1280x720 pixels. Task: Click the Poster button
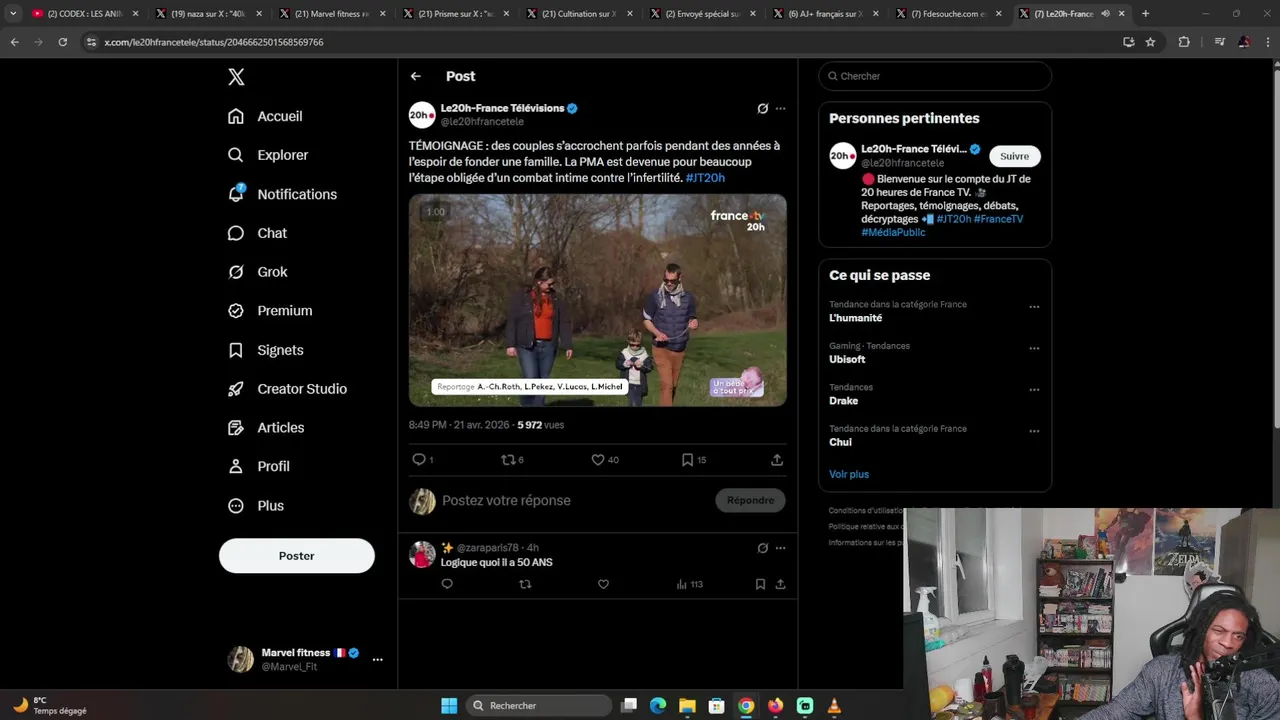tap(297, 556)
